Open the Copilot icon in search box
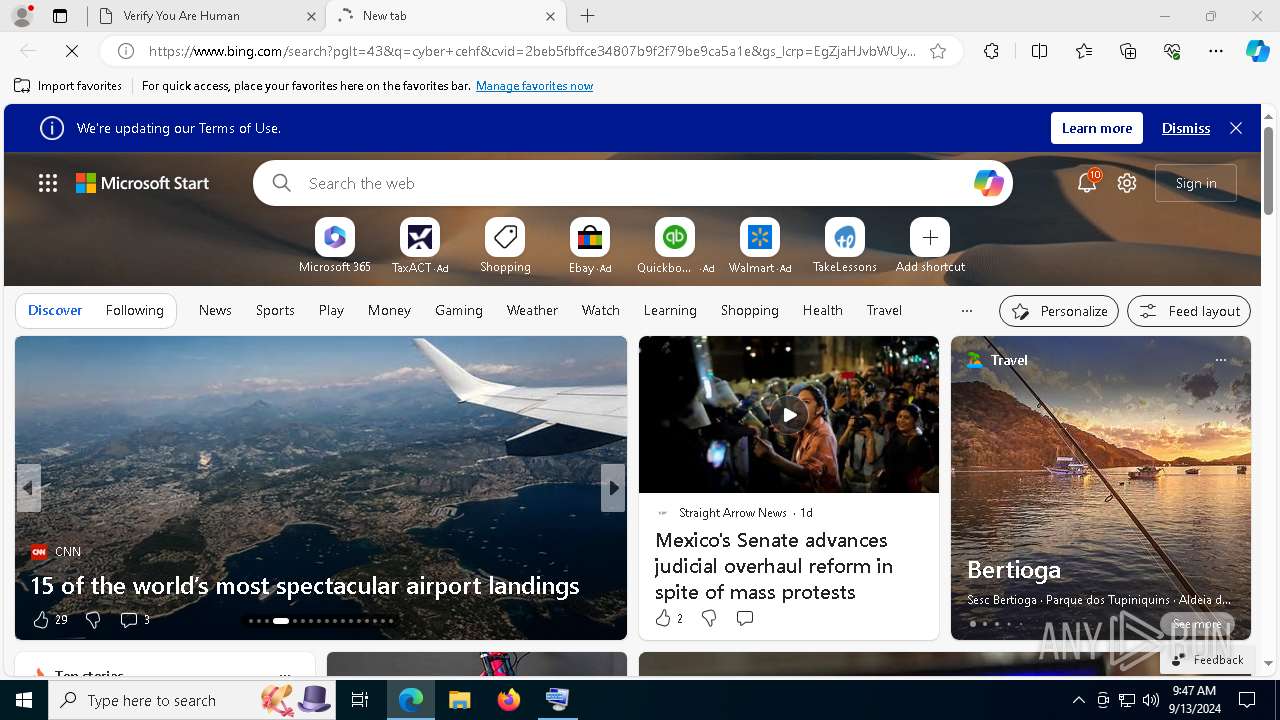Image resolution: width=1280 pixels, height=720 pixels. (988, 183)
